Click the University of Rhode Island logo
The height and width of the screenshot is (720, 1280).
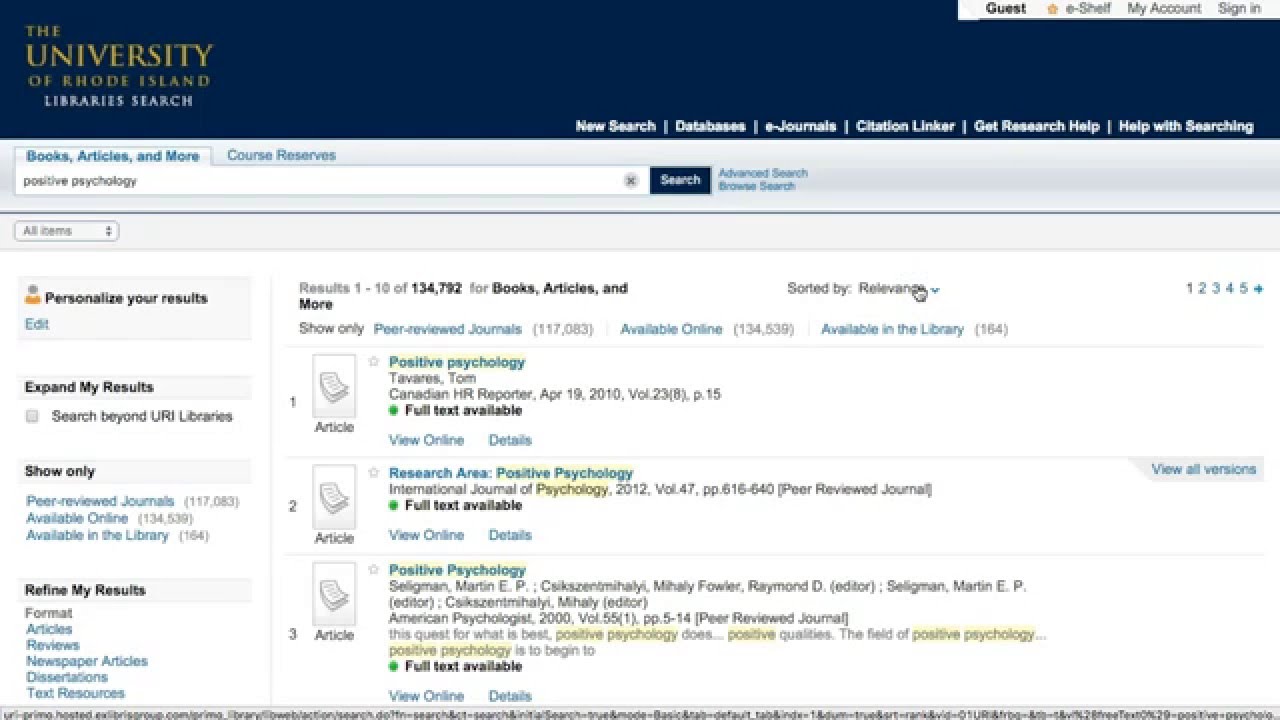coord(119,66)
